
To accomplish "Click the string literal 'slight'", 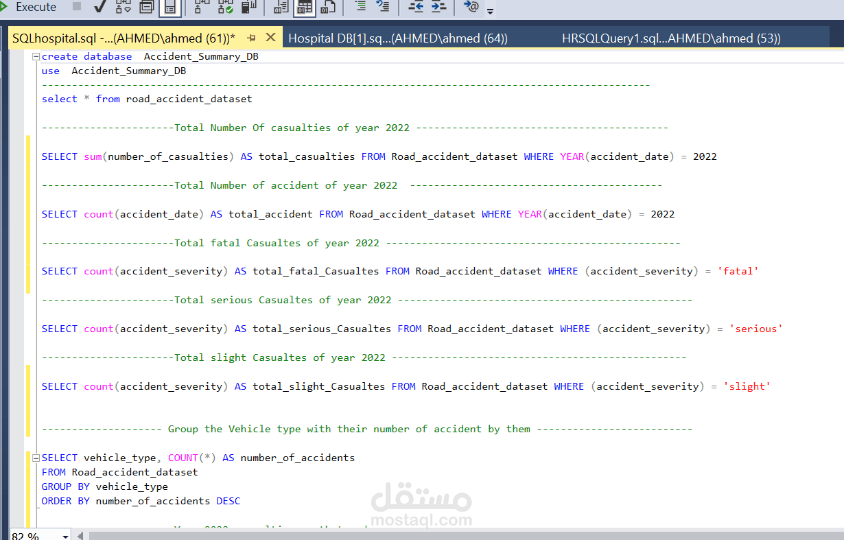I will 747,387.
